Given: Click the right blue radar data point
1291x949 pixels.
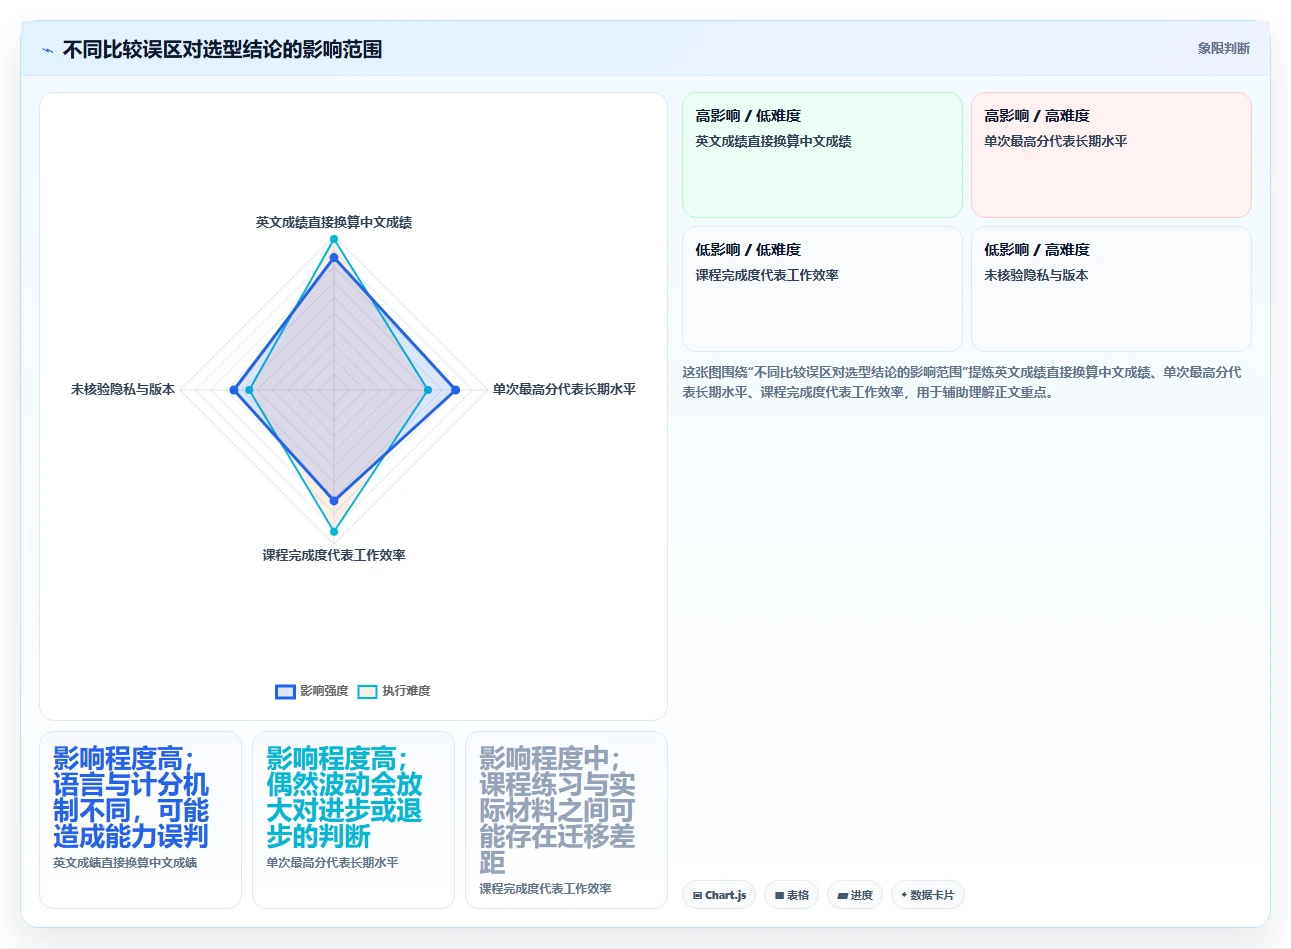Looking at the screenshot, I should pyautogui.click(x=455, y=390).
